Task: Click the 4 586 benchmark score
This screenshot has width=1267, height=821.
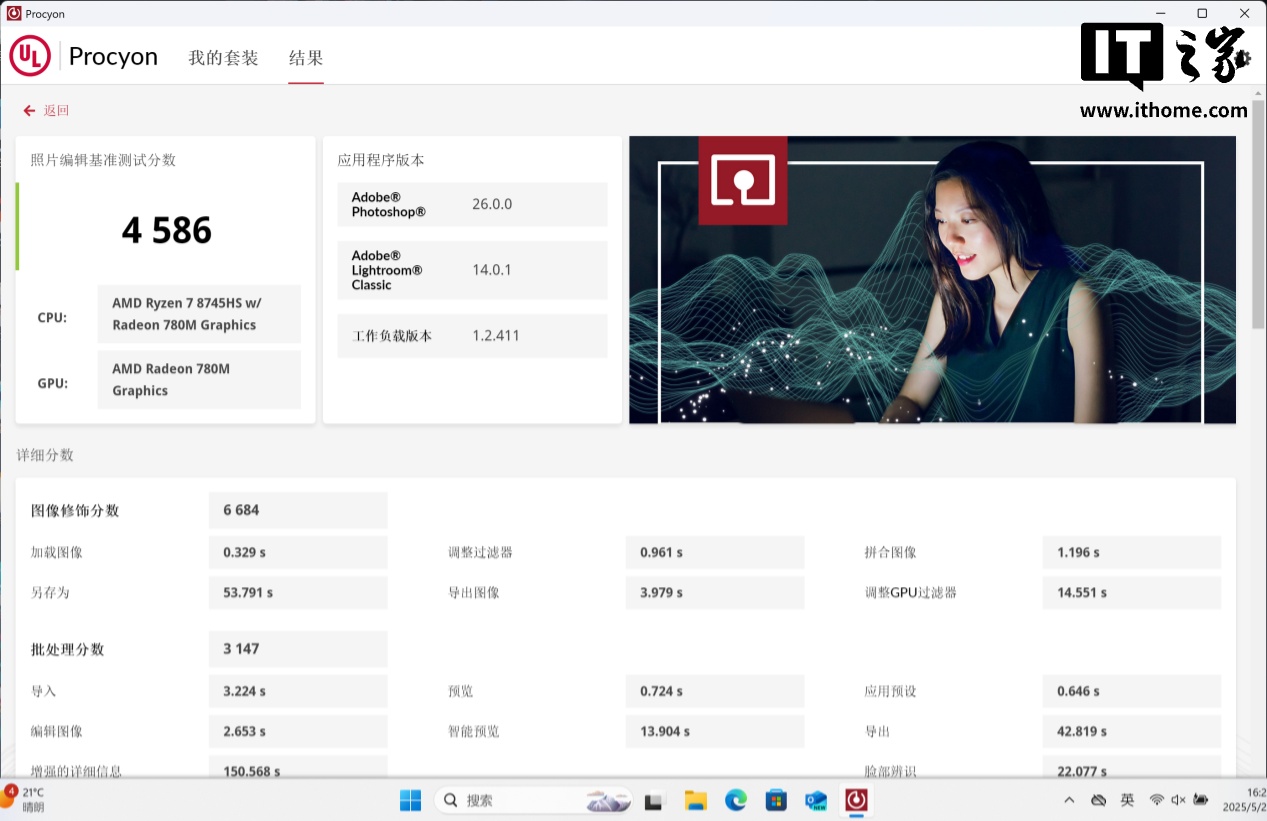Action: click(167, 231)
